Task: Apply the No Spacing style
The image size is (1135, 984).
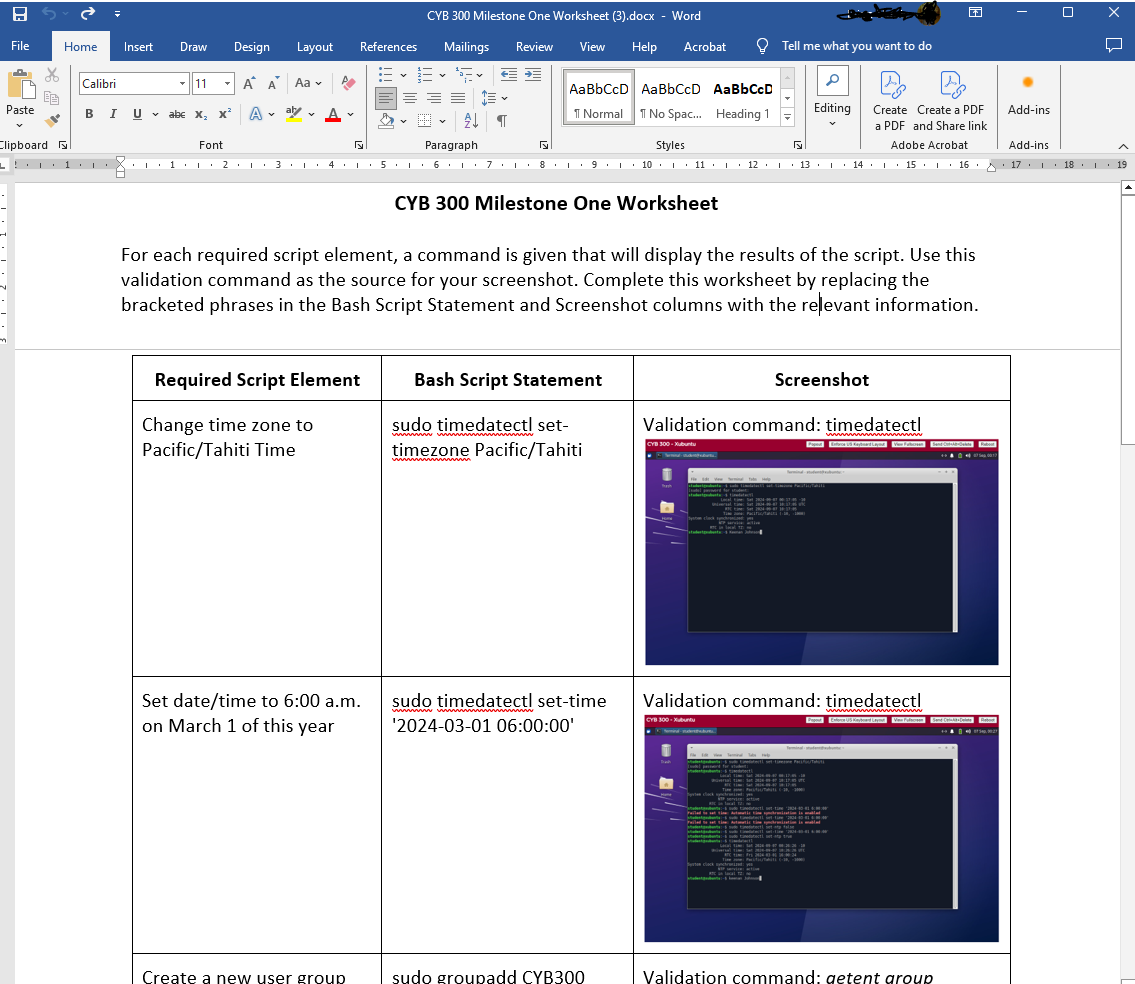Action: 671,98
